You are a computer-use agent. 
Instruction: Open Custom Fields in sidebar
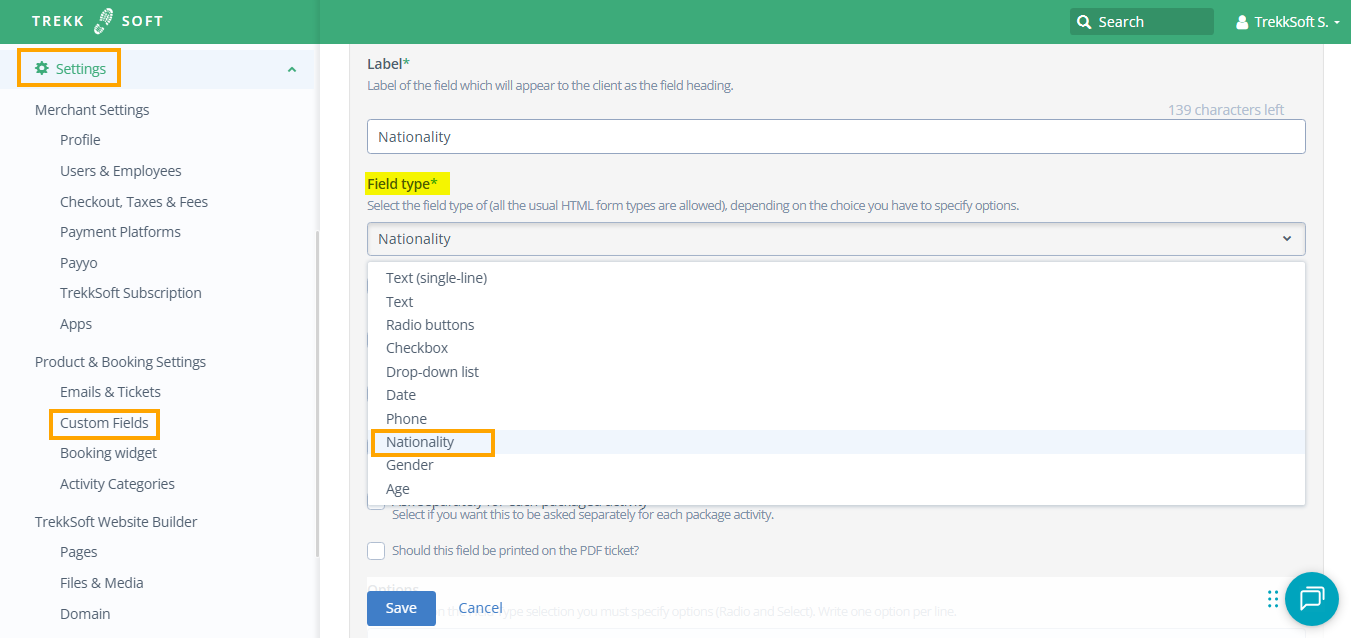(x=104, y=423)
